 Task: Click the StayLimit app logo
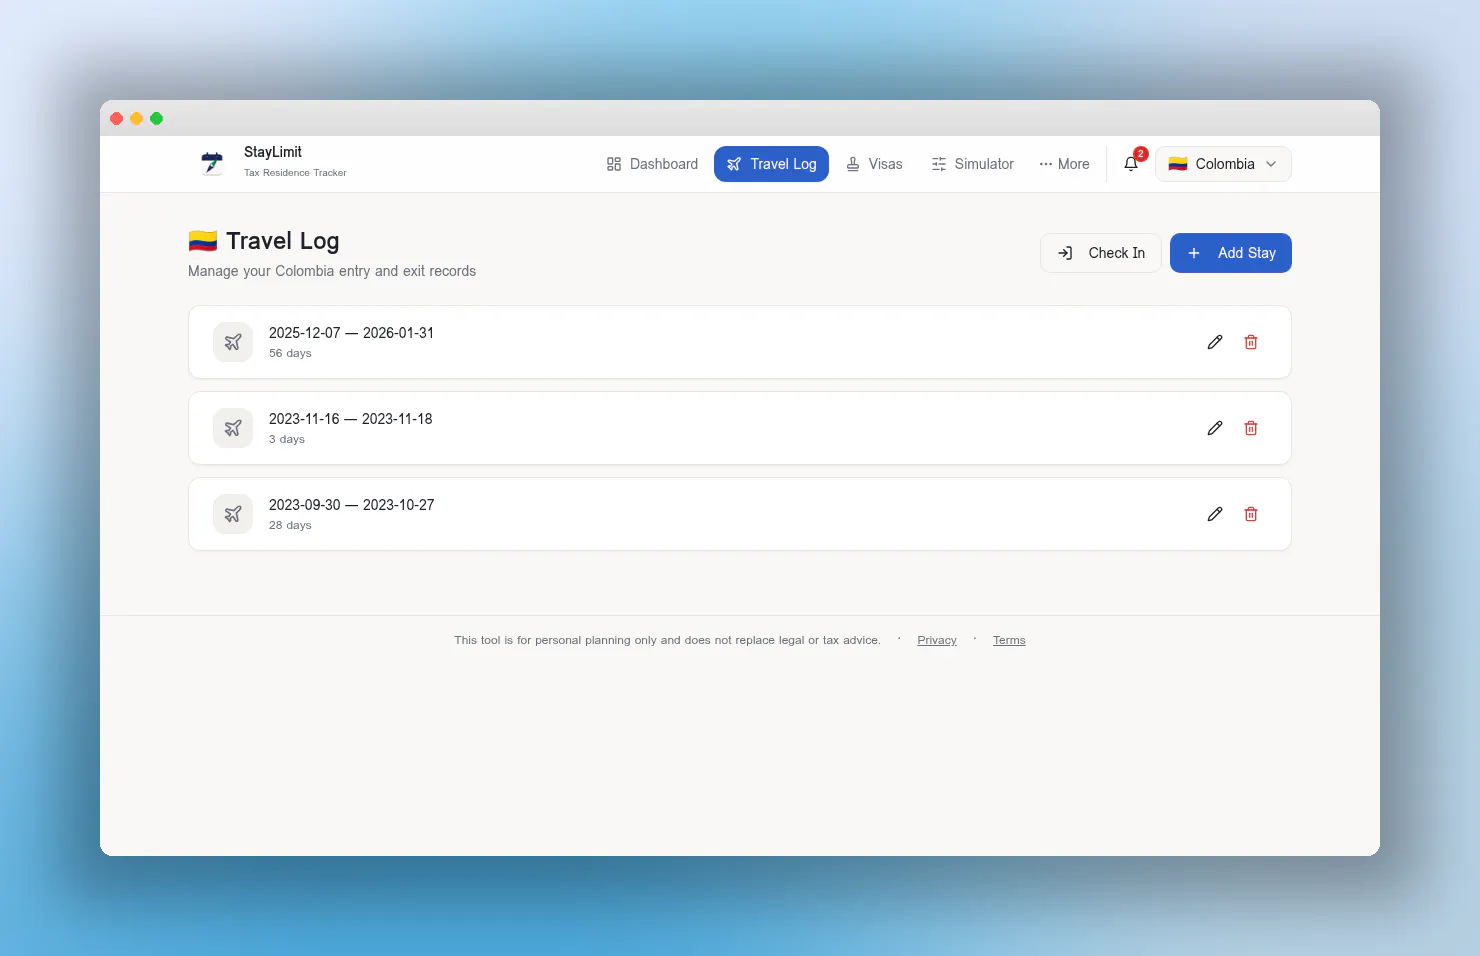point(212,163)
